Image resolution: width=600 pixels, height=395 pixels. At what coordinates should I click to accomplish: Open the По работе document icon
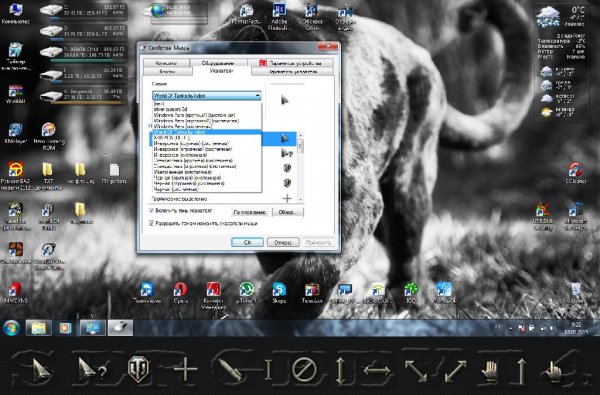click(114, 173)
